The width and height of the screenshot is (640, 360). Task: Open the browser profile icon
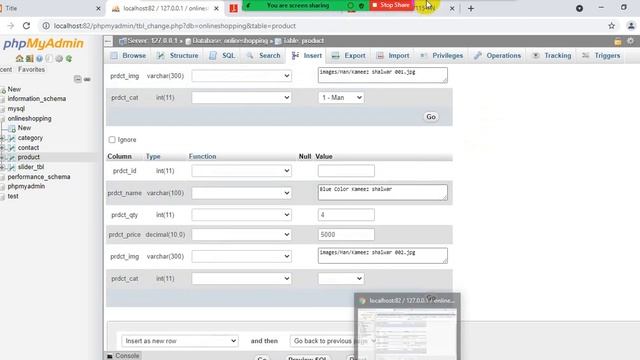tap(631, 26)
